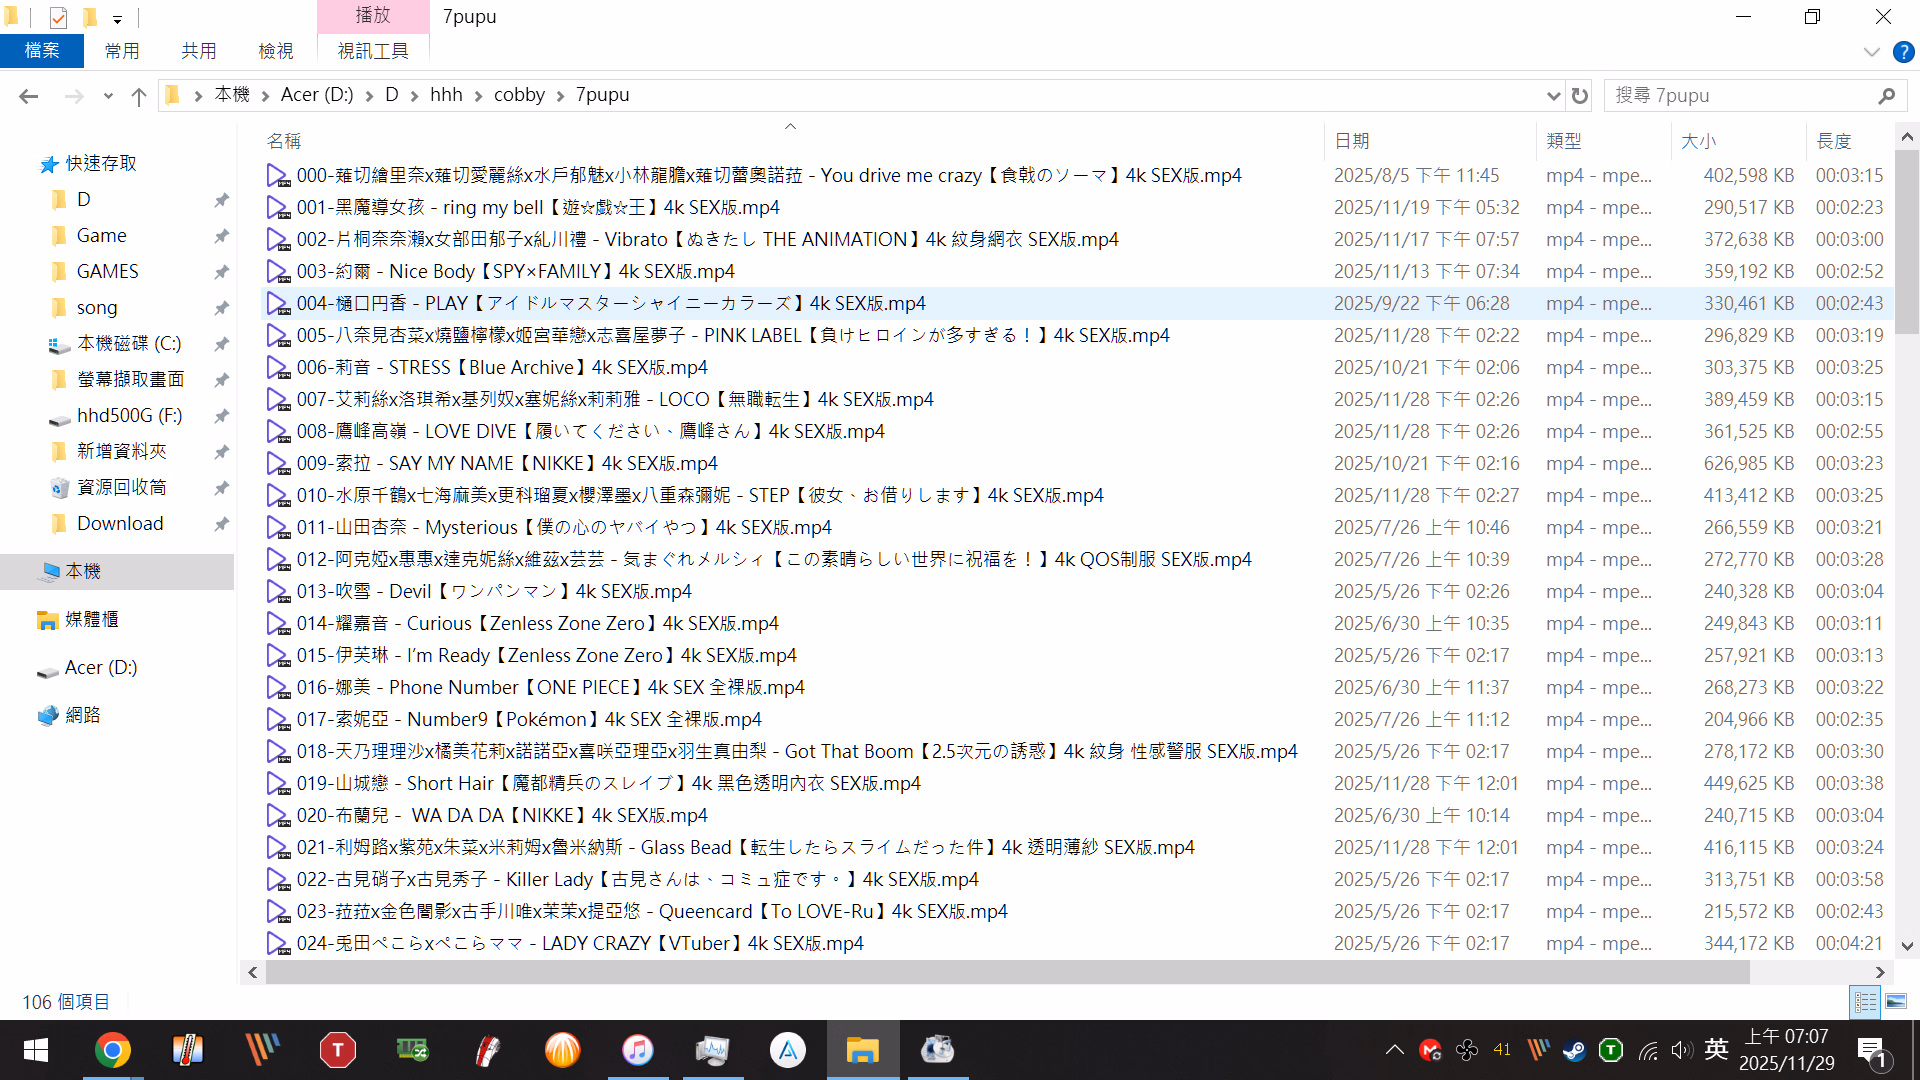Show hidden system tray icons

[1394, 1050]
